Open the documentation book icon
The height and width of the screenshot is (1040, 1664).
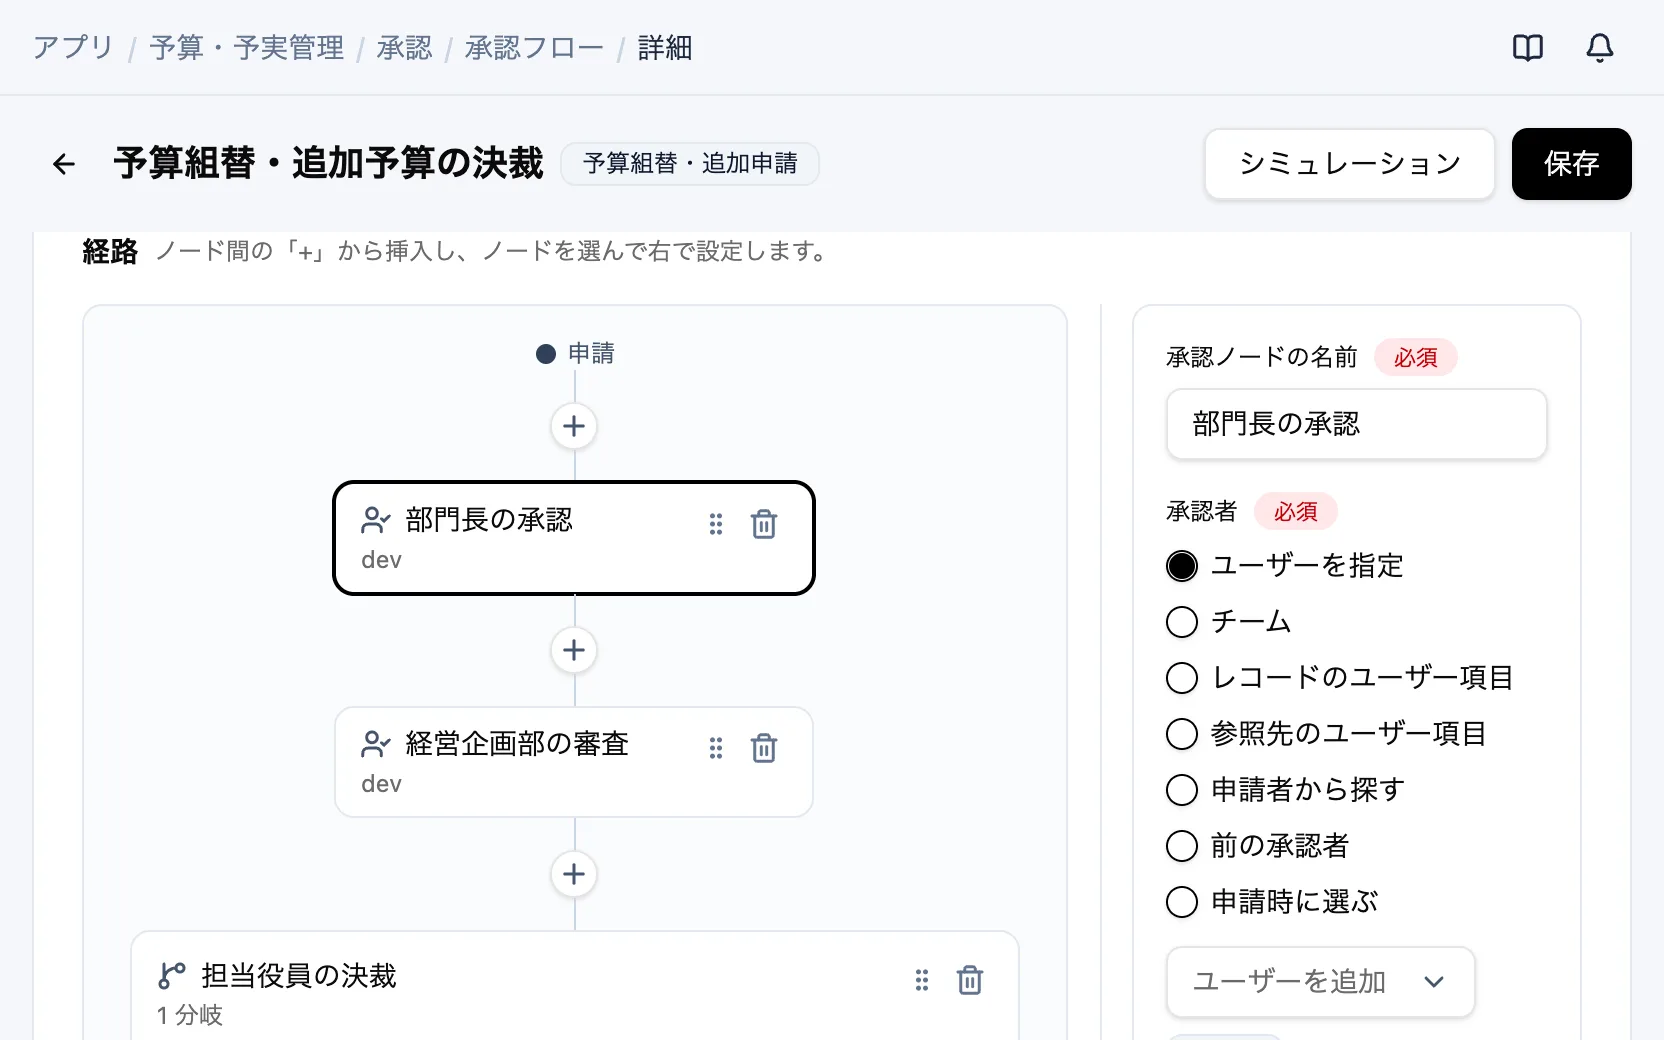1527,48
